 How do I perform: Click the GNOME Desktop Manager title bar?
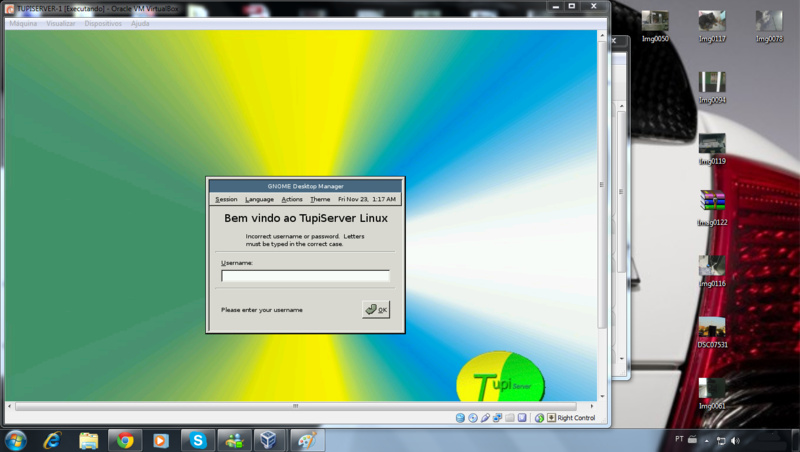[x=305, y=186]
